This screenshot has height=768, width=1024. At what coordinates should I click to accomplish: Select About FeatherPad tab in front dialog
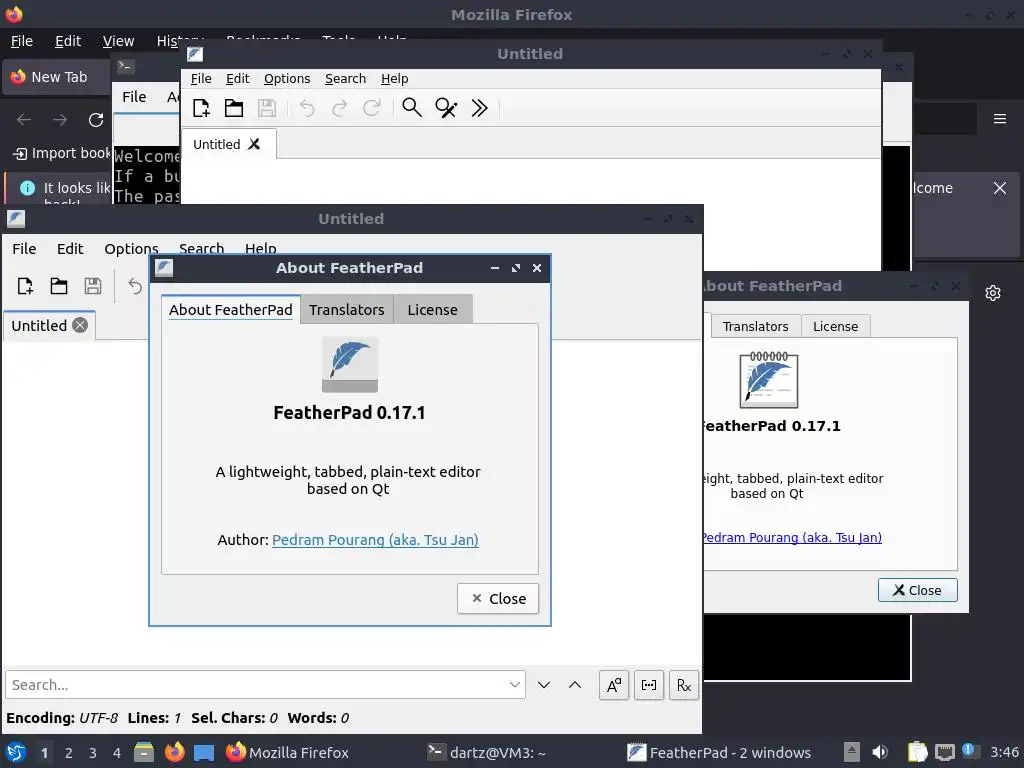coord(231,310)
